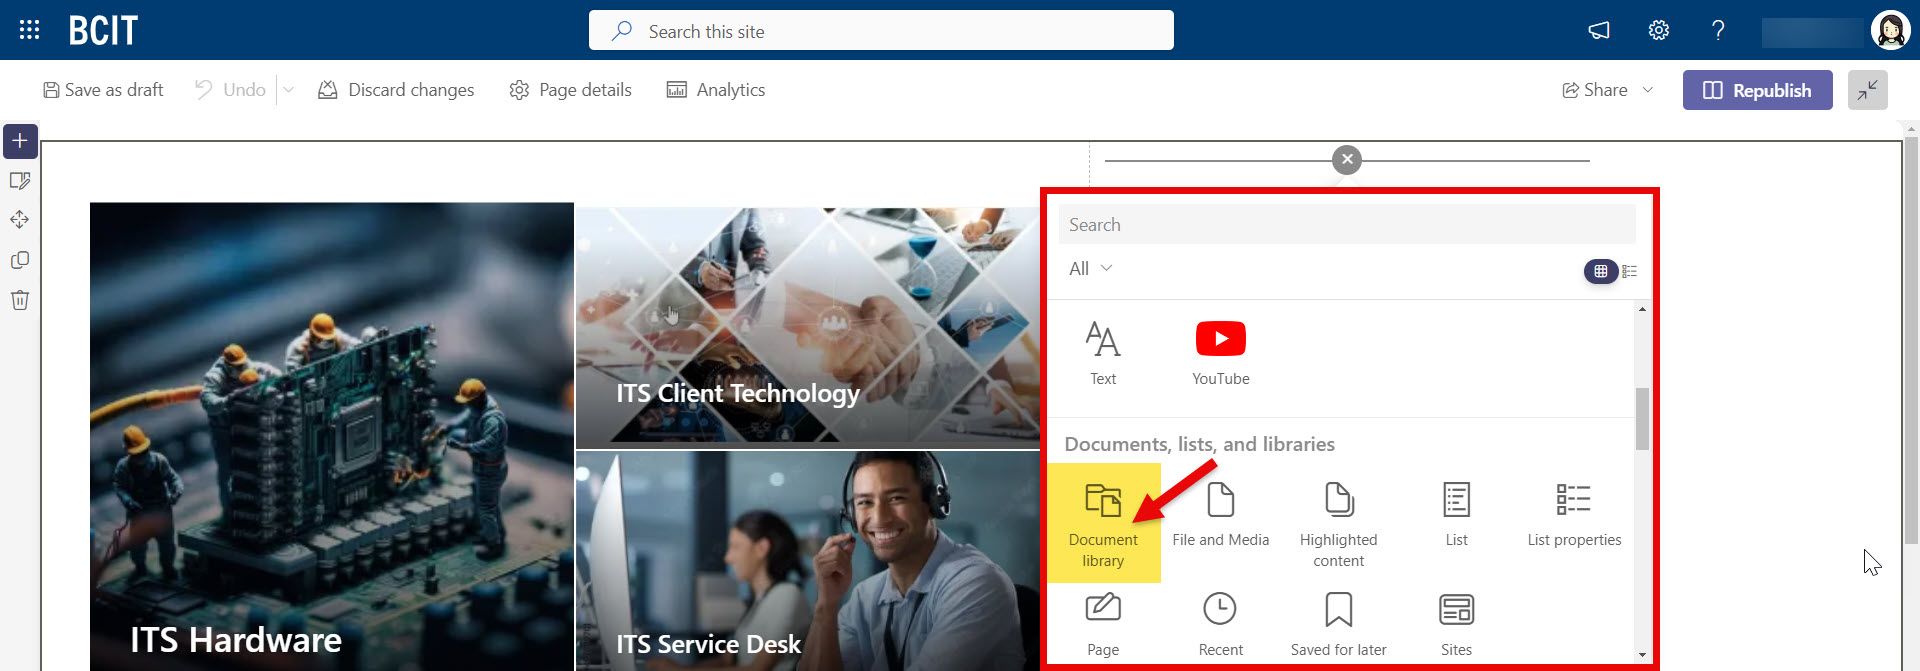Switch to grid view toggle
1920x671 pixels.
click(1601, 271)
